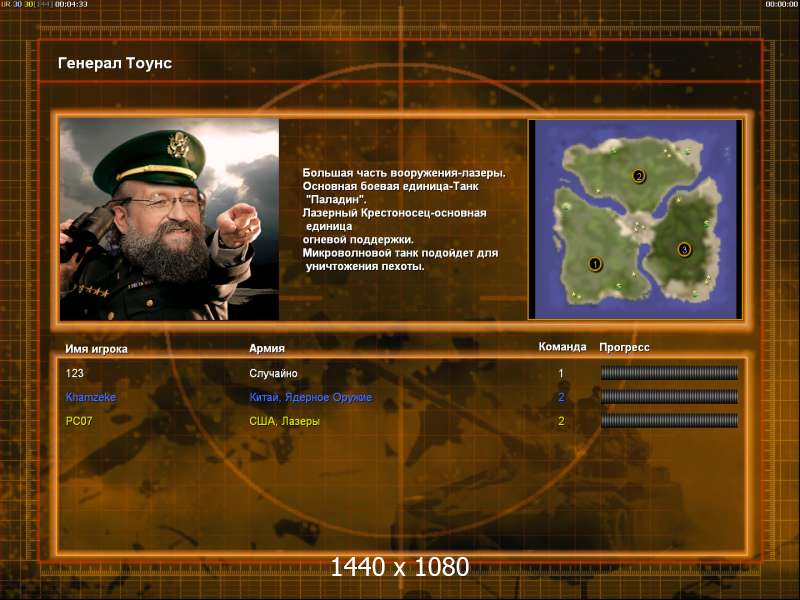Select player name Khamzeke
Image resolution: width=800 pixels, height=600 pixels.
pyautogui.click(x=91, y=397)
